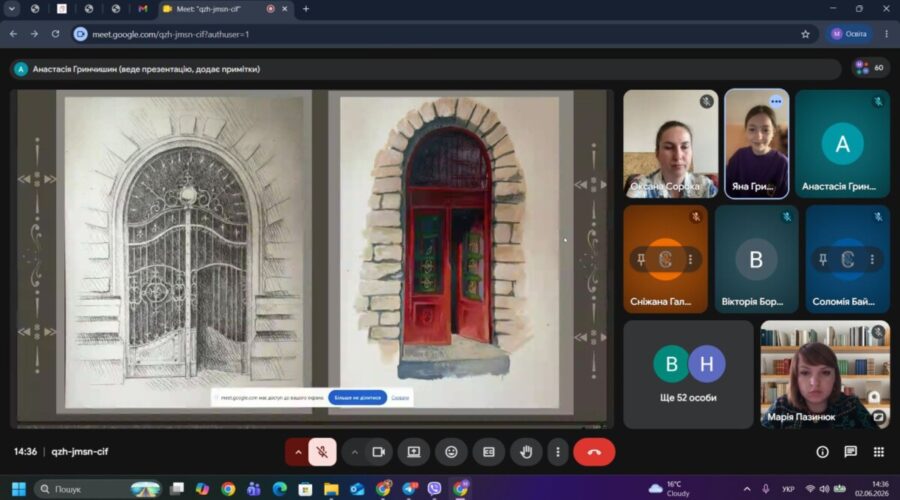The height and width of the screenshot is (500, 900).
Task: Expand the tab search chevron
Action: 11,9
